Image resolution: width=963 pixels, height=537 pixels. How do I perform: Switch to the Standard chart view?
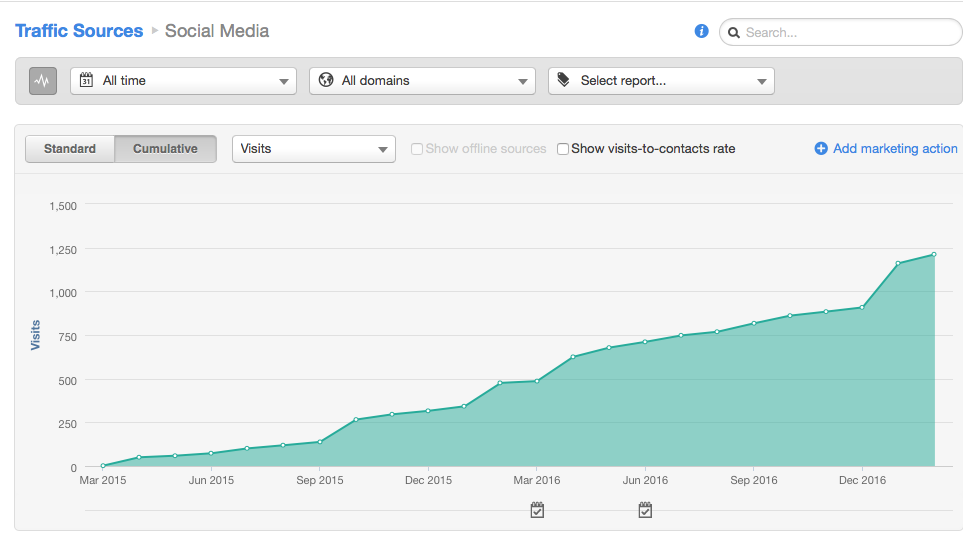(x=70, y=149)
